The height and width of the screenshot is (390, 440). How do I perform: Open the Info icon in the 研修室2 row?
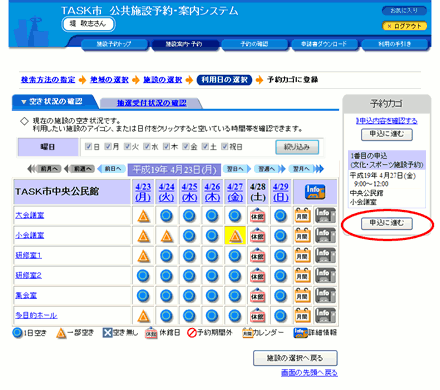point(325,276)
